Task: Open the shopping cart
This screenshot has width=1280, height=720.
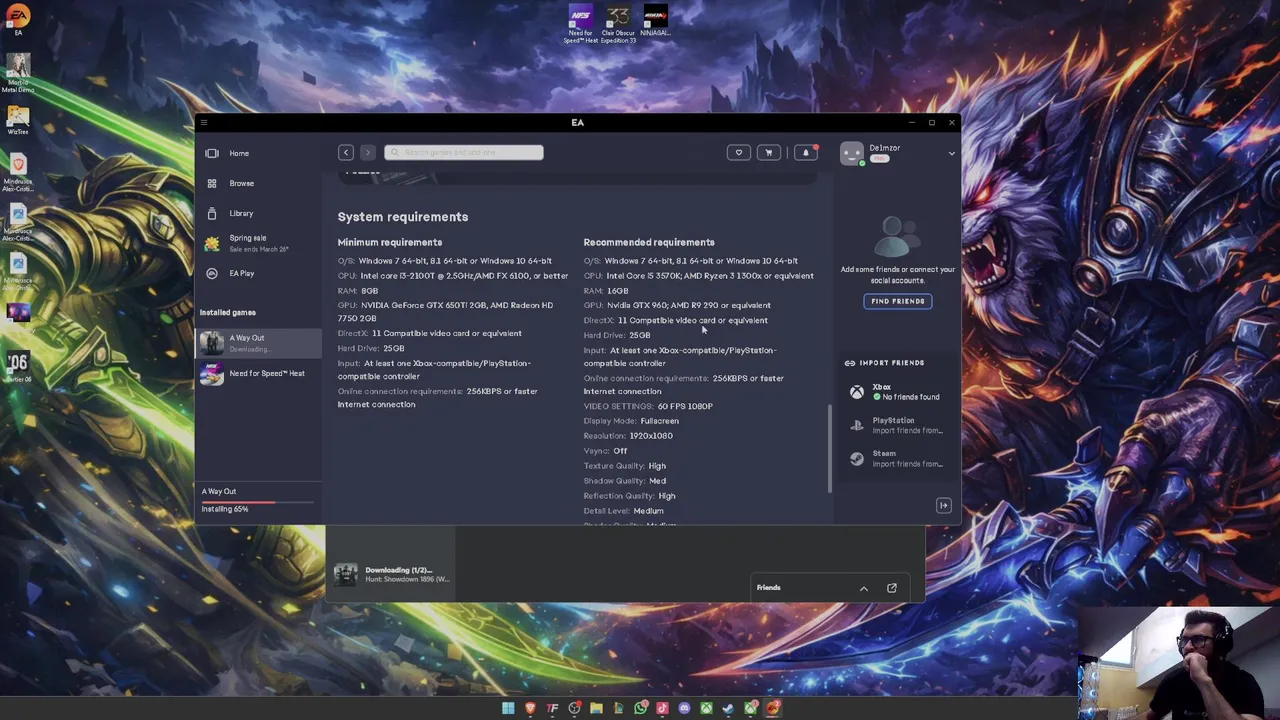Action: coord(769,153)
